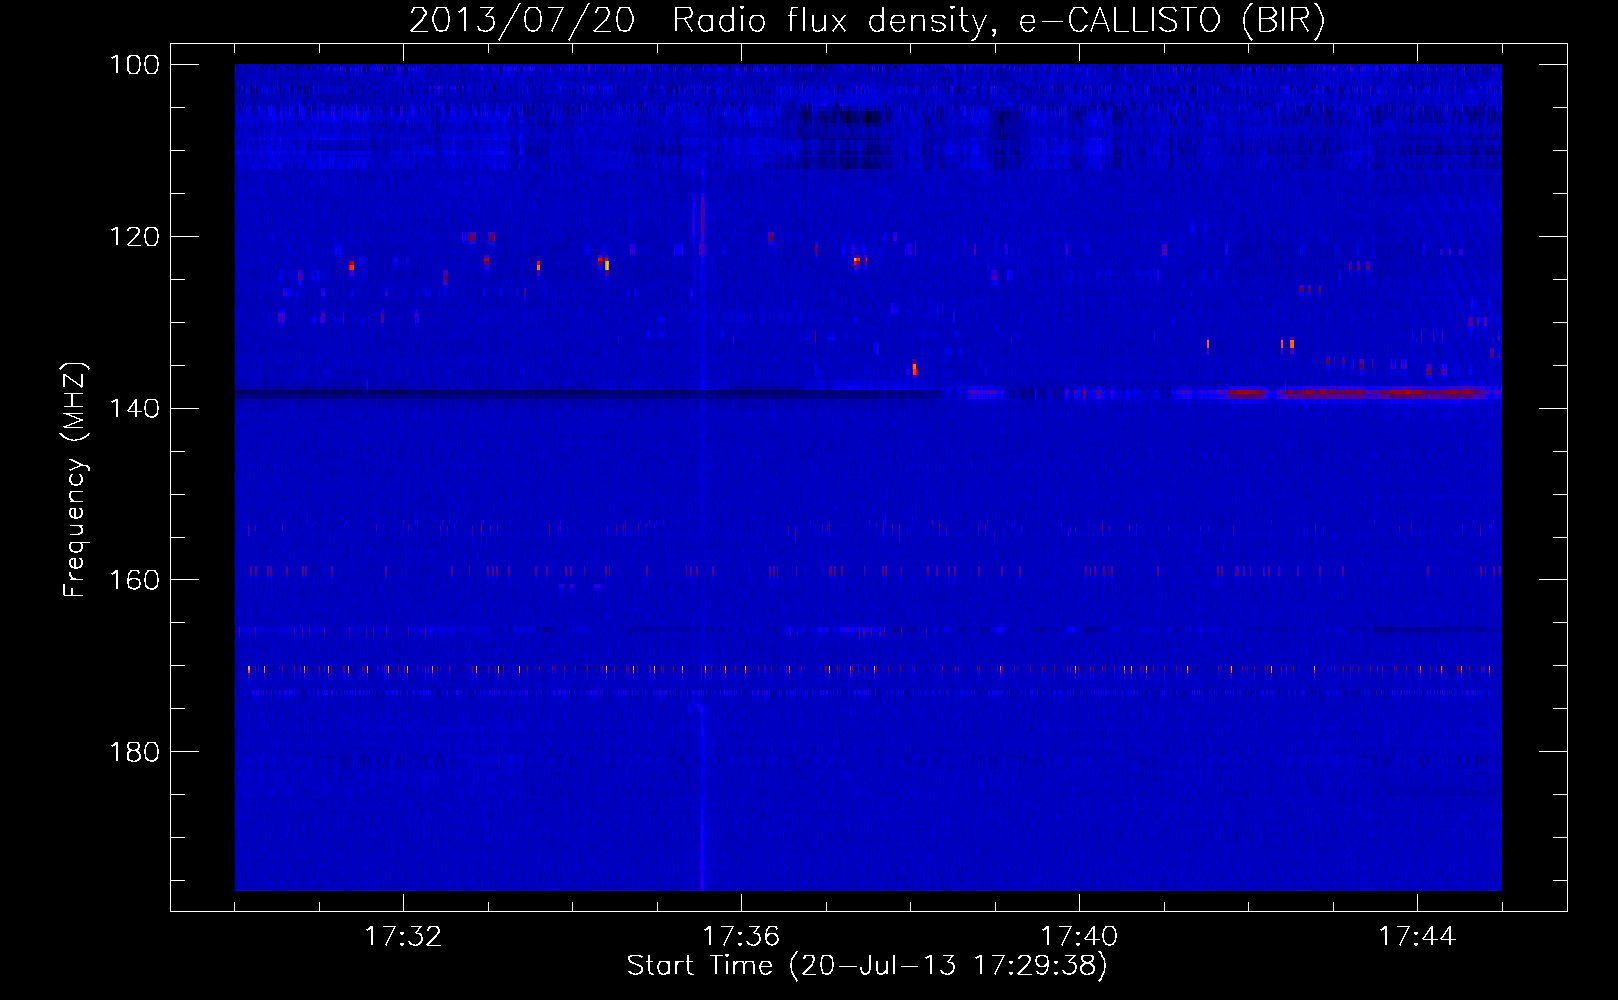Click the 'Start Time (20-Jul-13 17:29:38)' label
The height and width of the screenshot is (1000, 1618).
tap(867, 966)
